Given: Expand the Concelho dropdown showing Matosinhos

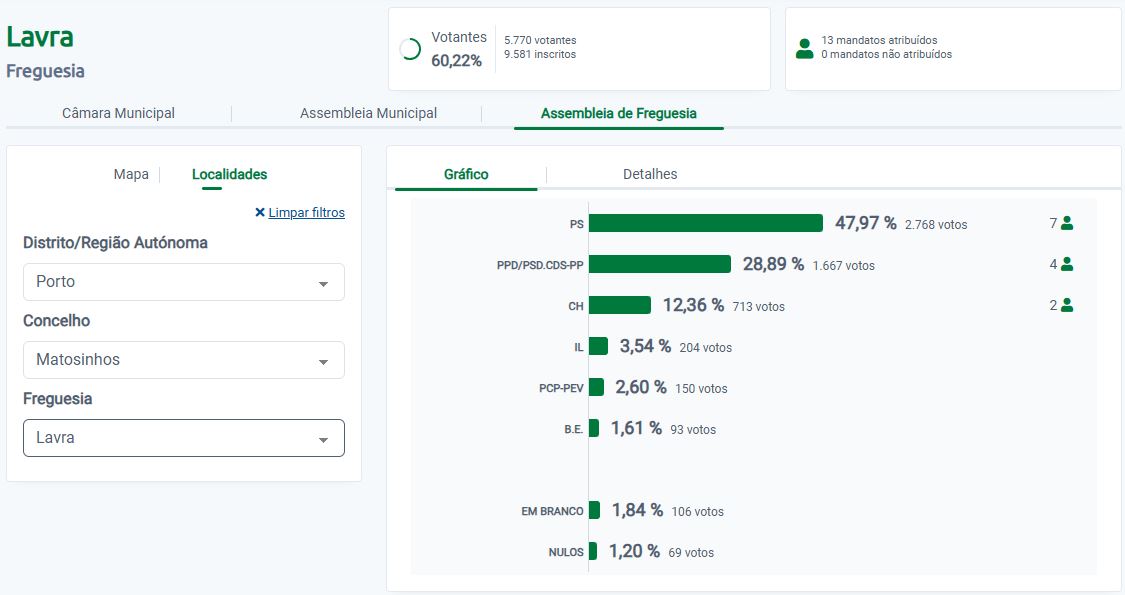Looking at the screenshot, I should point(184,360).
